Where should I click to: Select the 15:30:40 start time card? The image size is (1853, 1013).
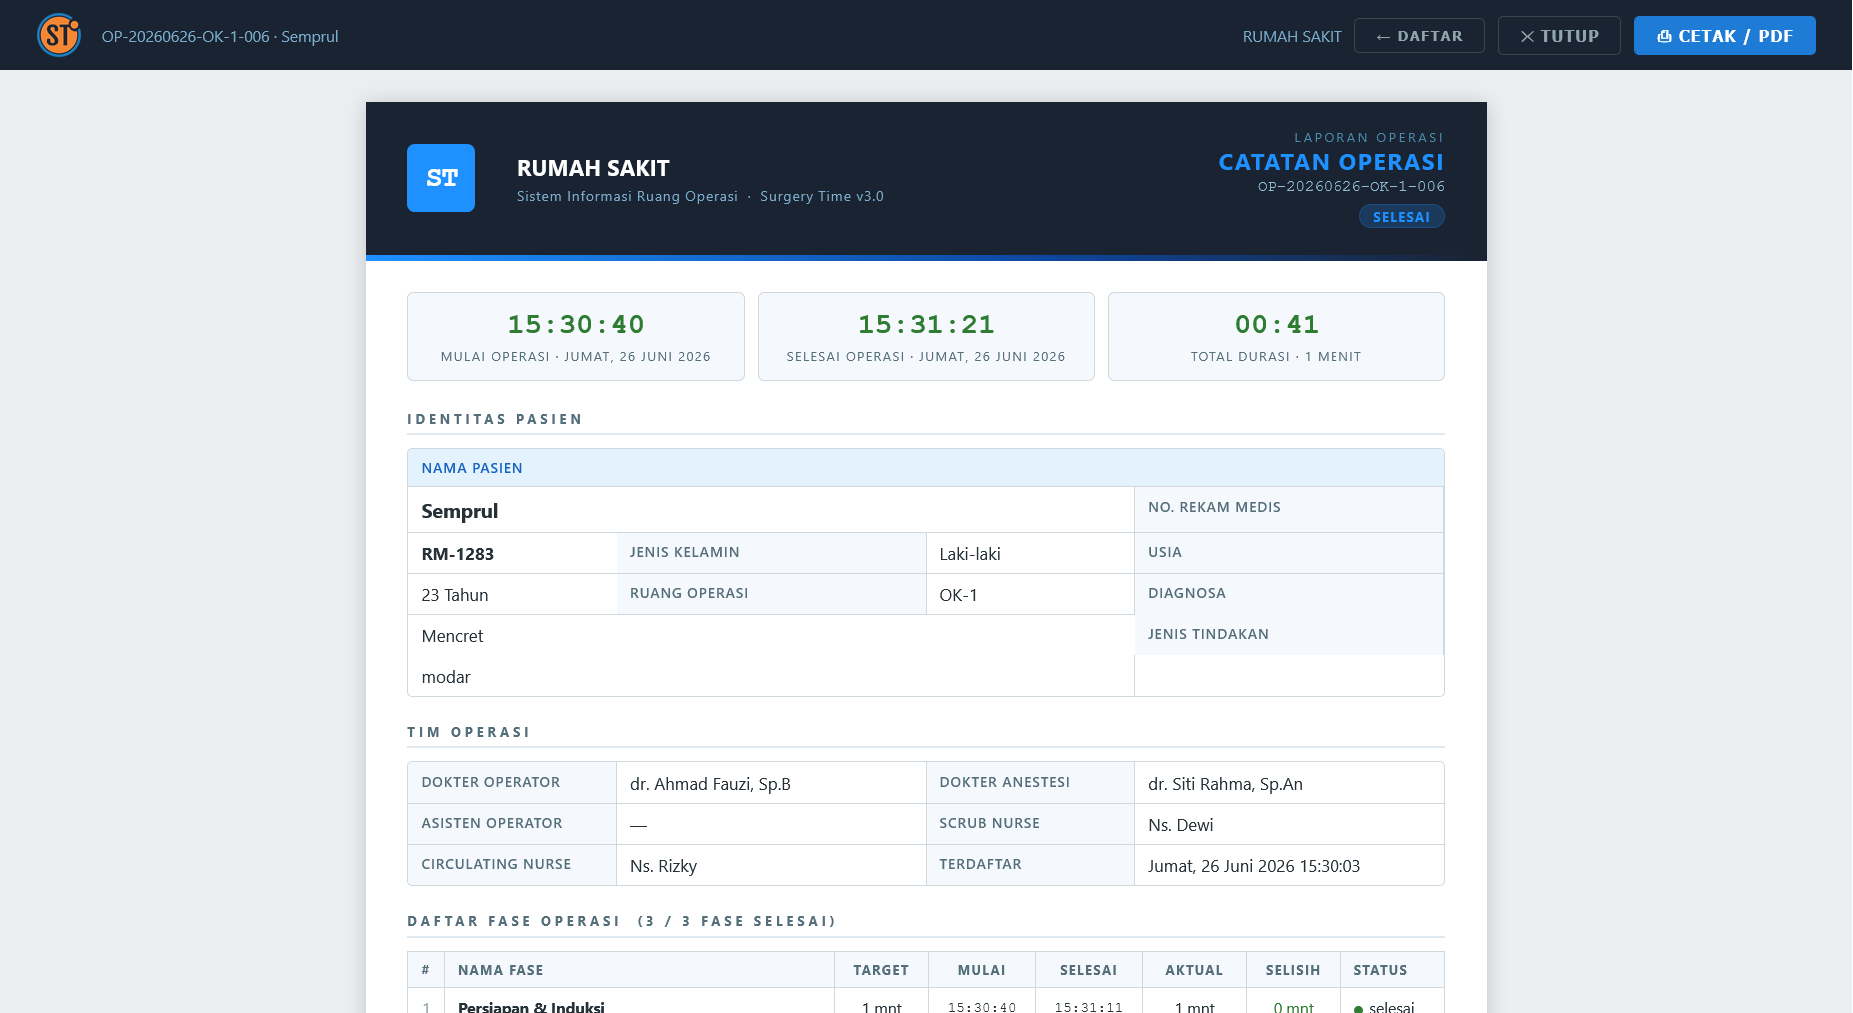(576, 336)
